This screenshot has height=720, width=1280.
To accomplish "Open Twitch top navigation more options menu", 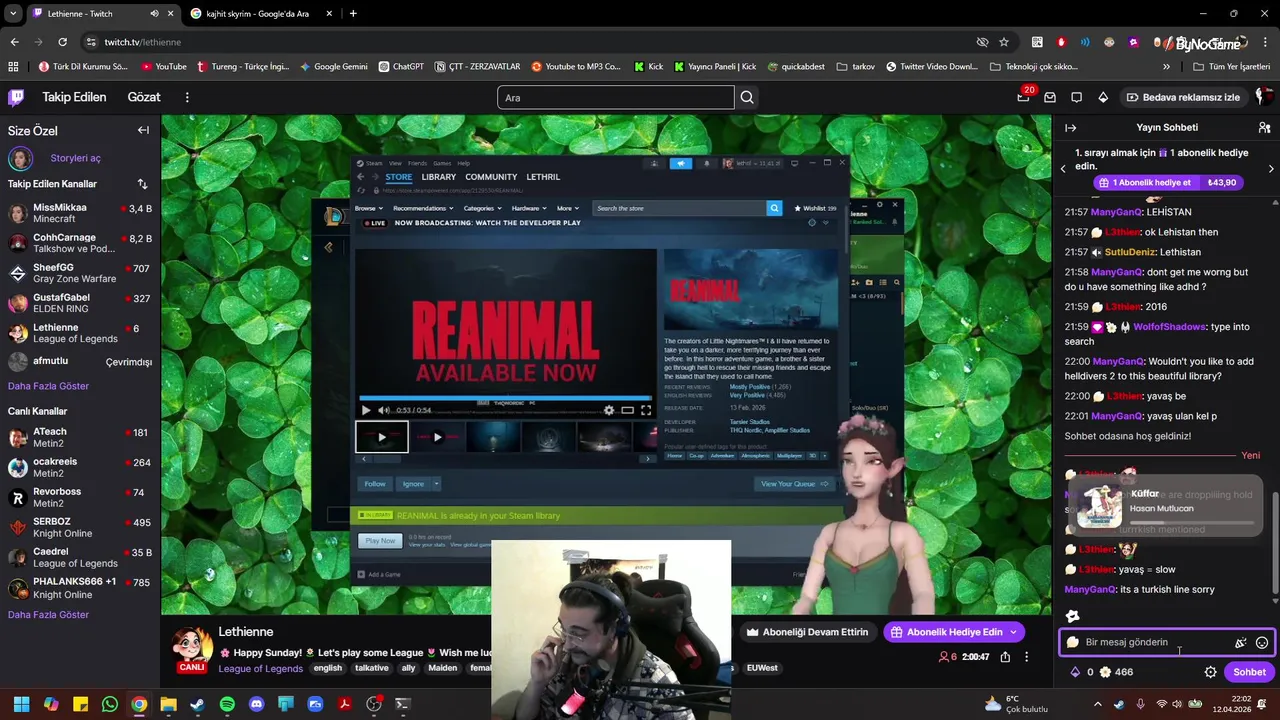I will pos(187,97).
